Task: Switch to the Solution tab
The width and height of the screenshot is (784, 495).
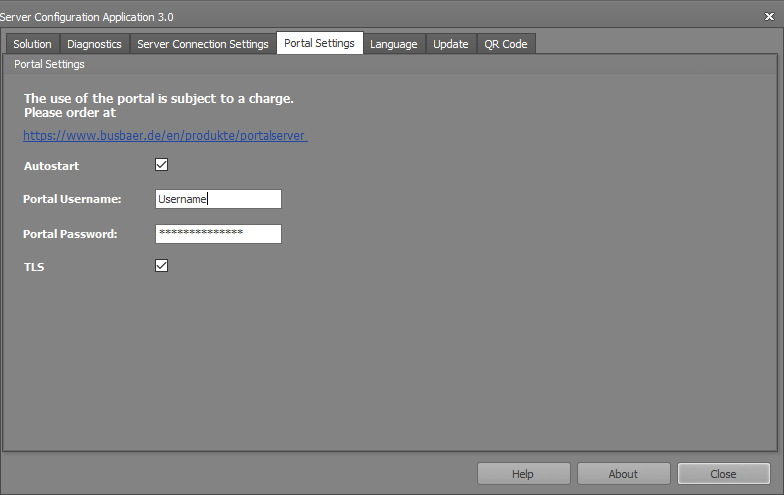Action: (32, 44)
